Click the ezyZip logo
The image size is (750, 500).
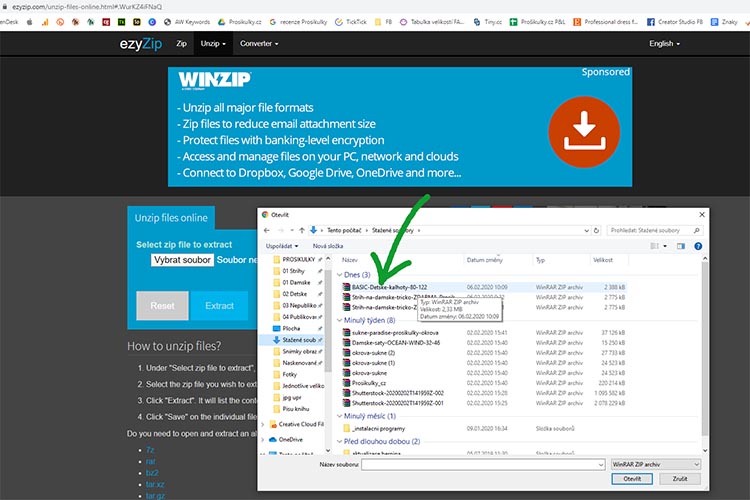(x=141, y=44)
